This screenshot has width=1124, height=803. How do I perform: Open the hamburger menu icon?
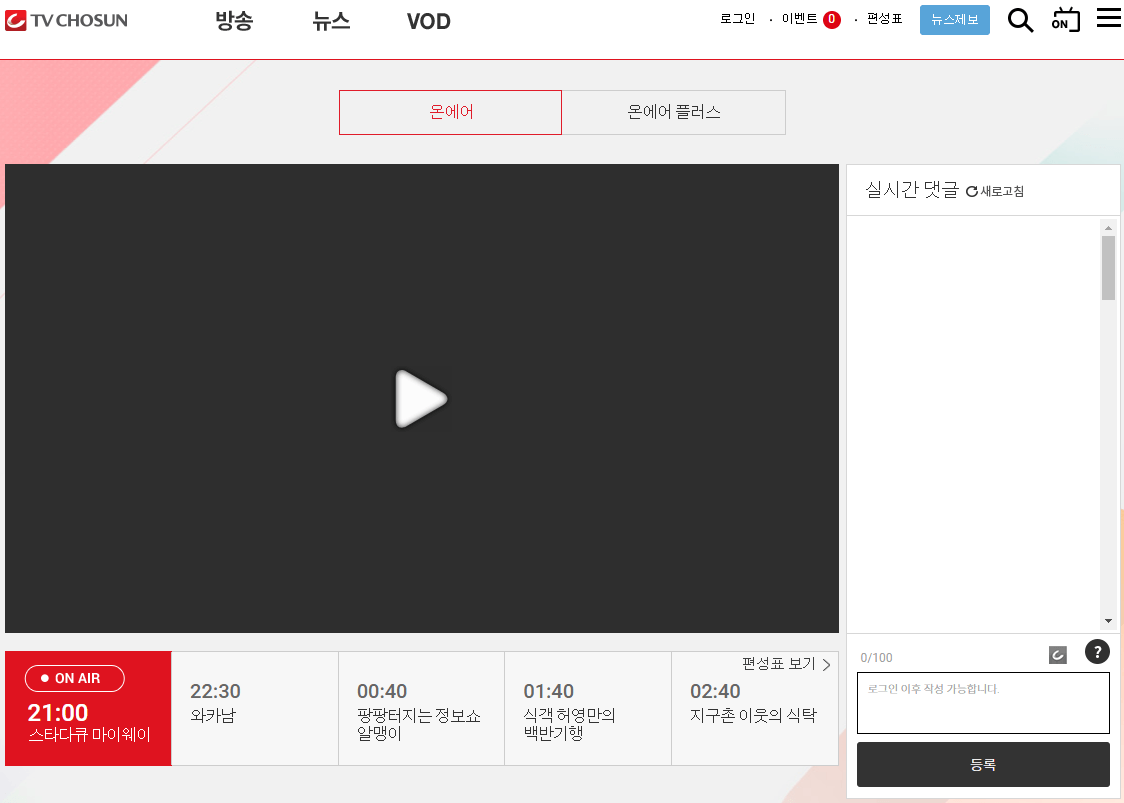[1107, 17]
